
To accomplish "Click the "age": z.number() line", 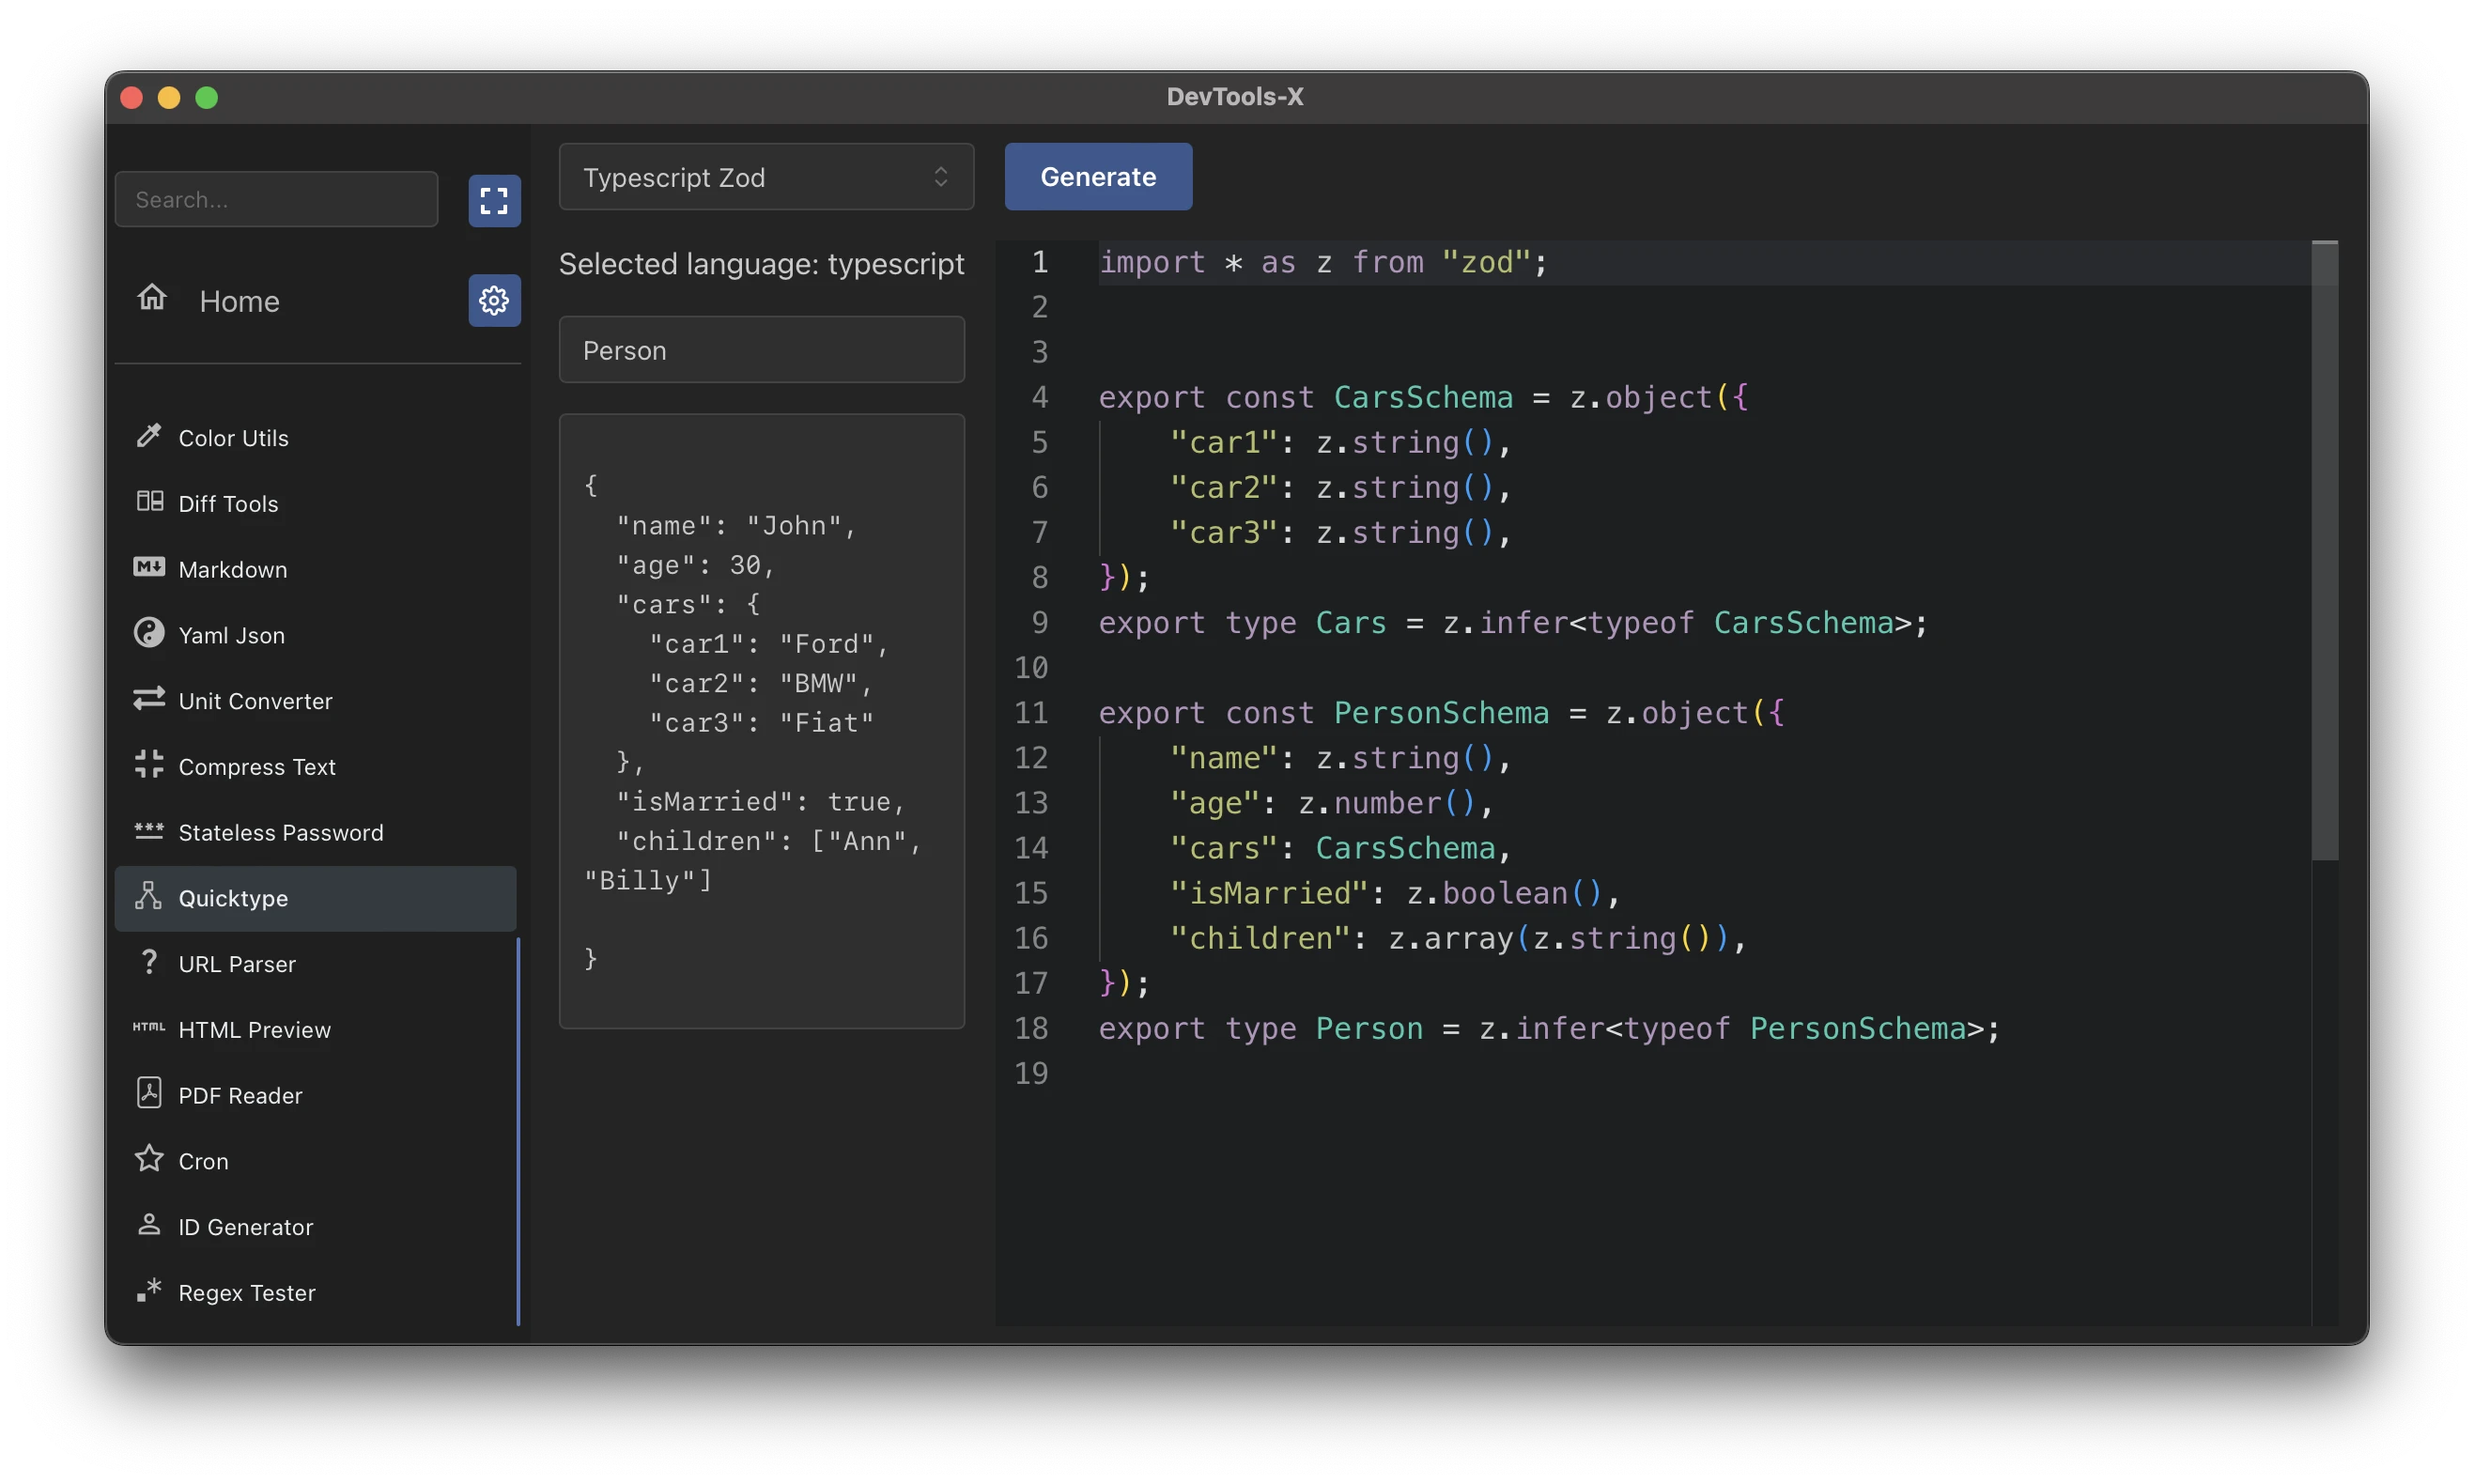I will coord(1331,803).
